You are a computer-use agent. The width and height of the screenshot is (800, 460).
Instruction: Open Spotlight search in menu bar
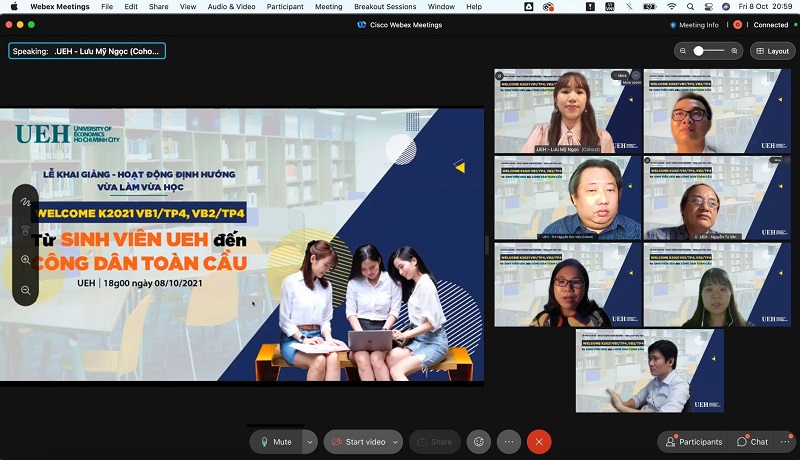point(690,7)
